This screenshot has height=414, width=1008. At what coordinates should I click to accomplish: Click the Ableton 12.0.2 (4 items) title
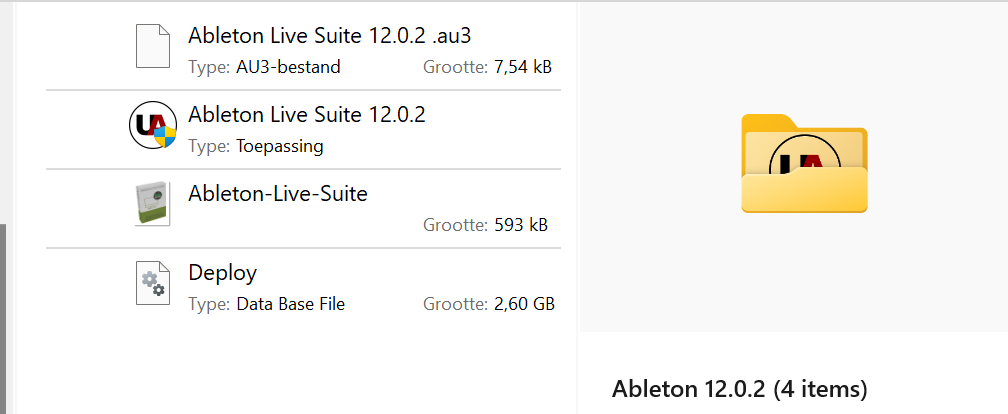click(739, 389)
